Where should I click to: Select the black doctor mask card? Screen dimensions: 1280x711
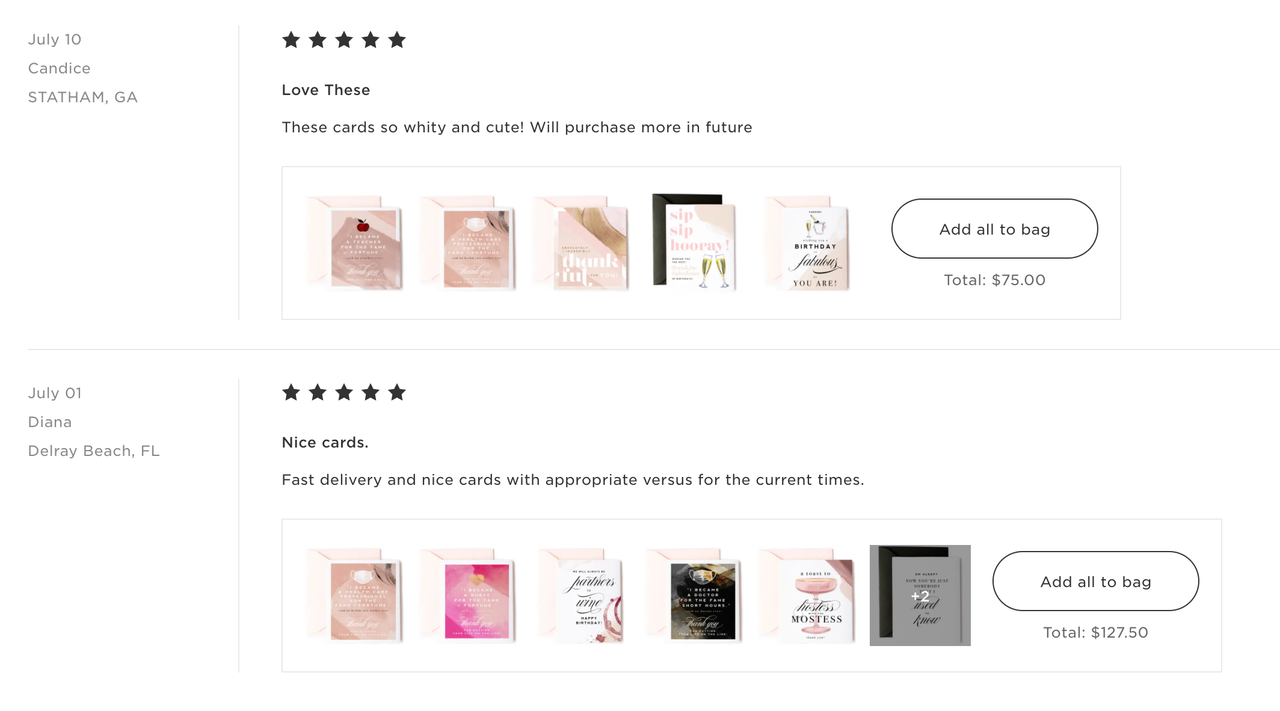pyautogui.click(x=703, y=597)
